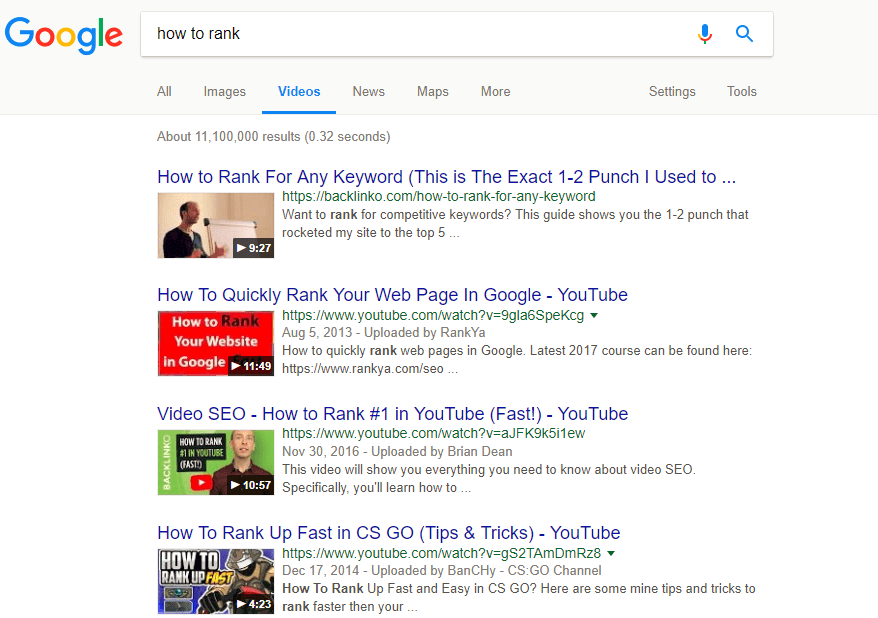Open the youtube.com watch?v=9gla6SpeKcg URL
Screen dimensions: 878x618
433,315
